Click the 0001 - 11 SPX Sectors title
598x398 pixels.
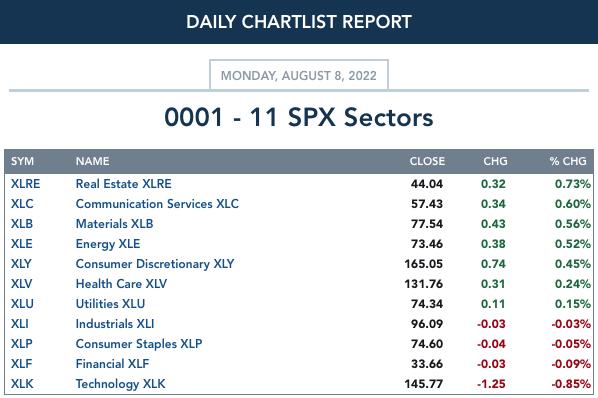299,117
